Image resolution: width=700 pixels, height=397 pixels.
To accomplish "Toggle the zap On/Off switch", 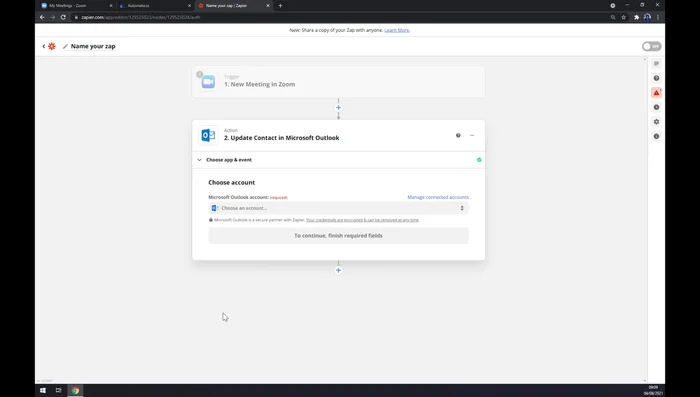I will tap(651, 46).
